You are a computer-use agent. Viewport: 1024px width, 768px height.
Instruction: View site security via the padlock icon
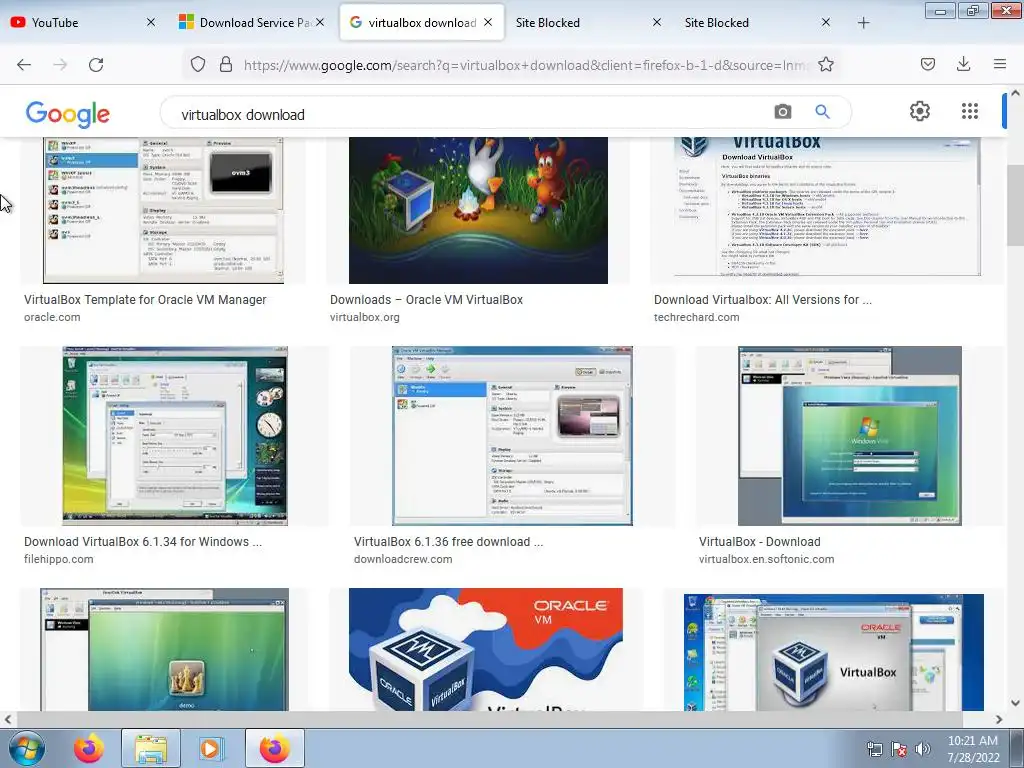click(x=226, y=65)
